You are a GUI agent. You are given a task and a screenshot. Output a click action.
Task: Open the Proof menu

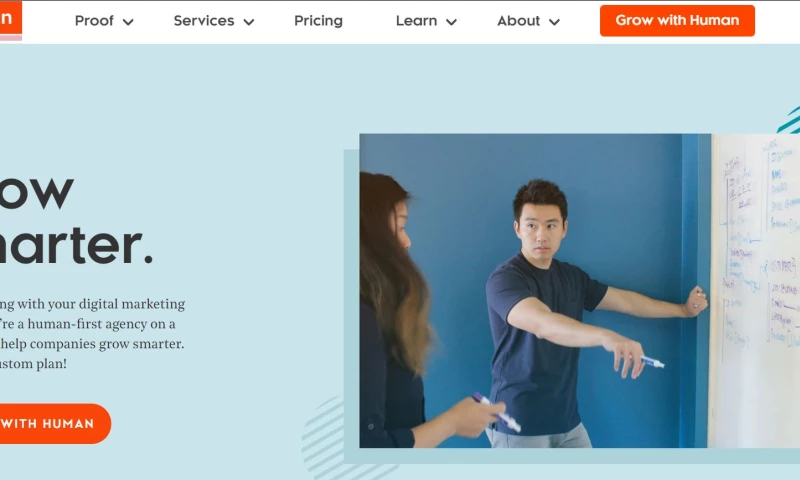(x=94, y=21)
